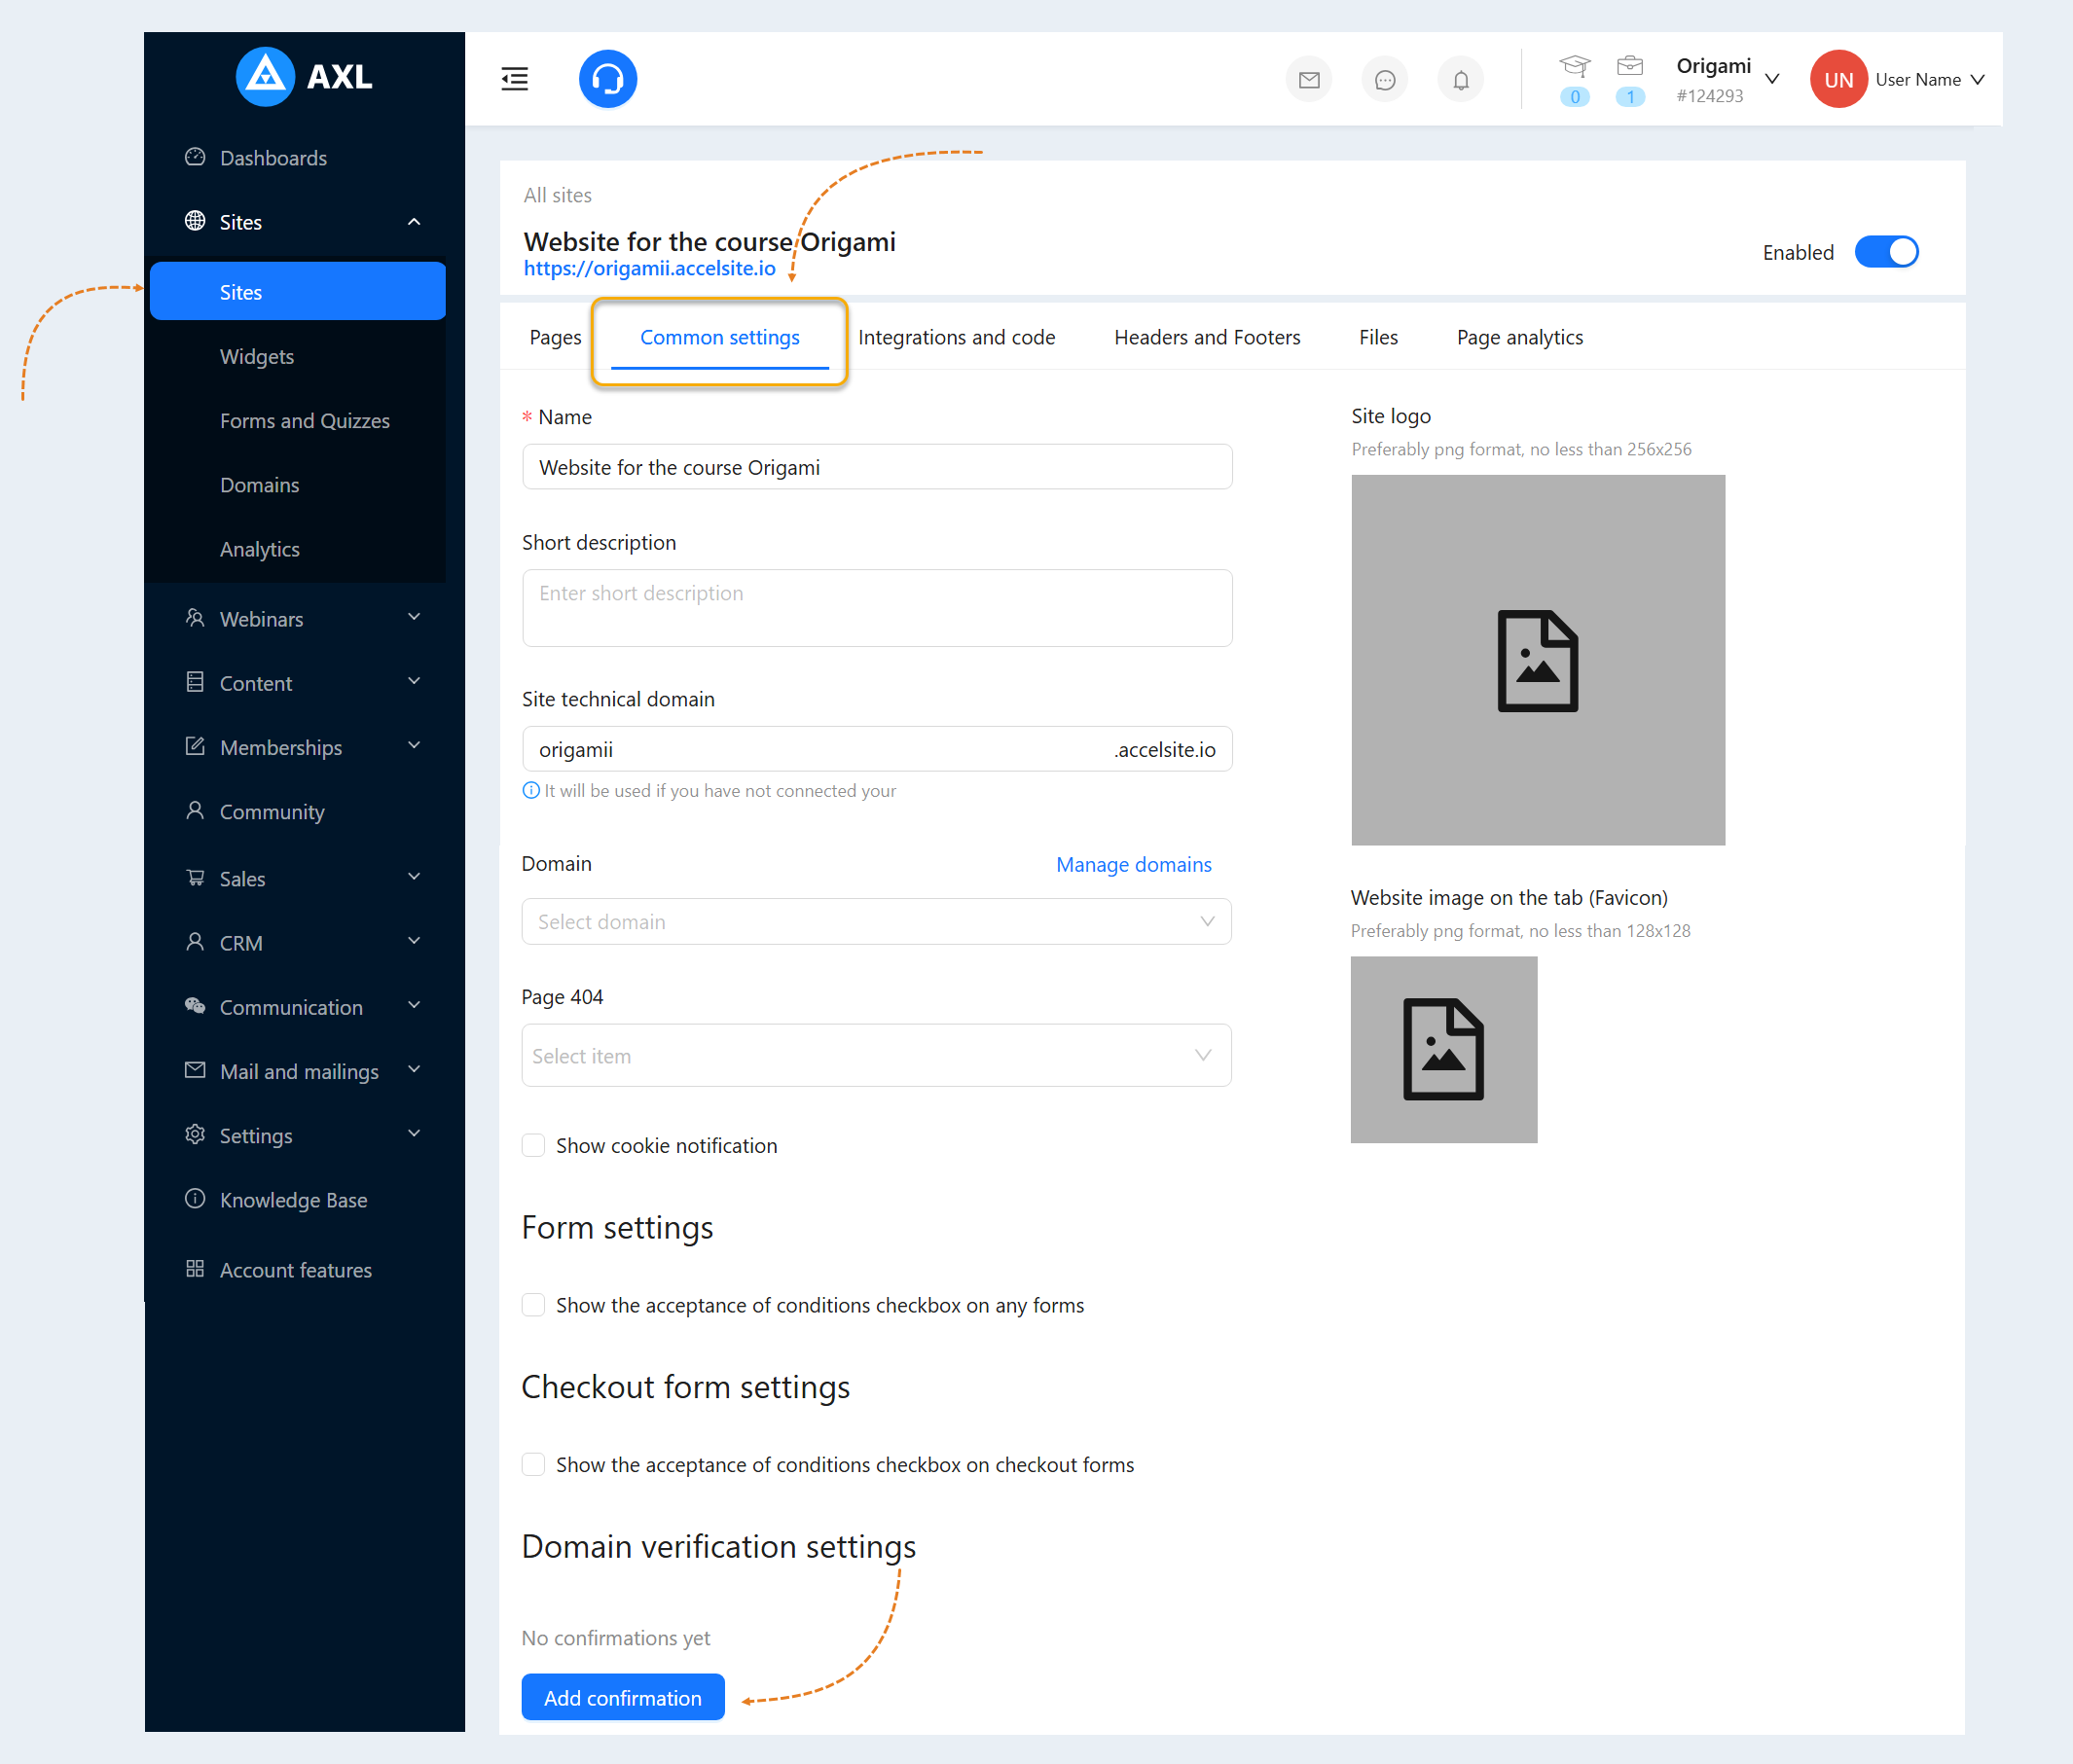Expand the Mail and mailings chevron

[x=414, y=1069]
